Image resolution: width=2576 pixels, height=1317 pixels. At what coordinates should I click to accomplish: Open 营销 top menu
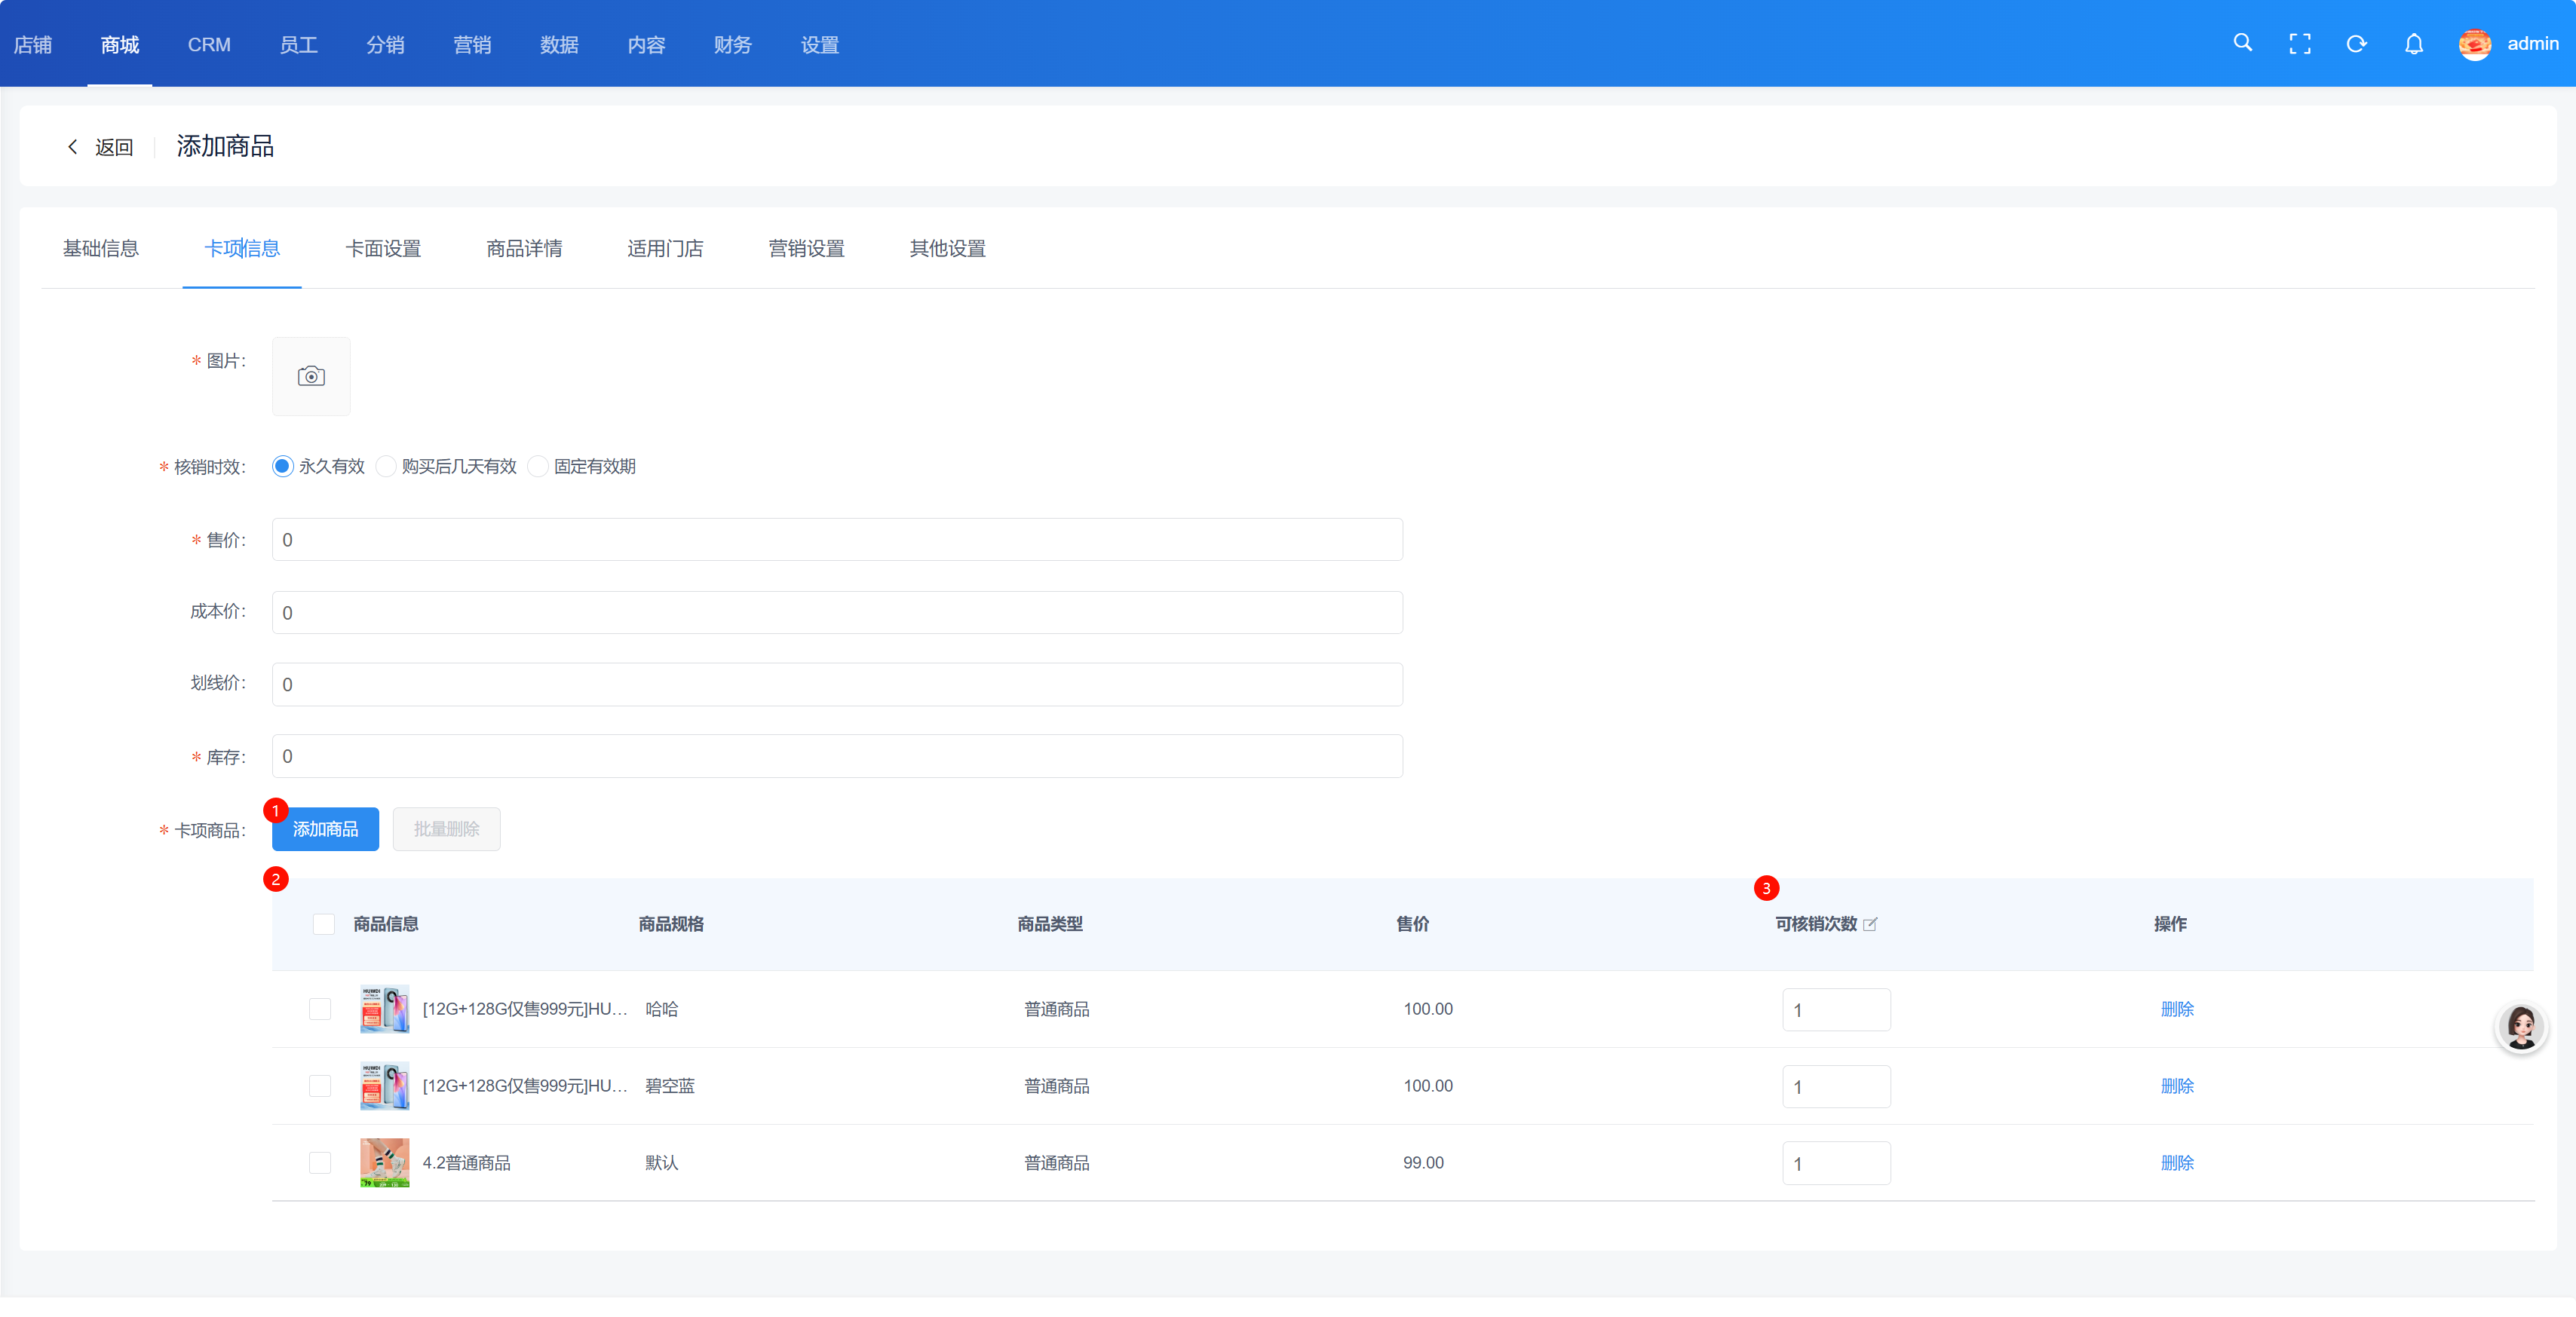pyautogui.click(x=472, y=44)
